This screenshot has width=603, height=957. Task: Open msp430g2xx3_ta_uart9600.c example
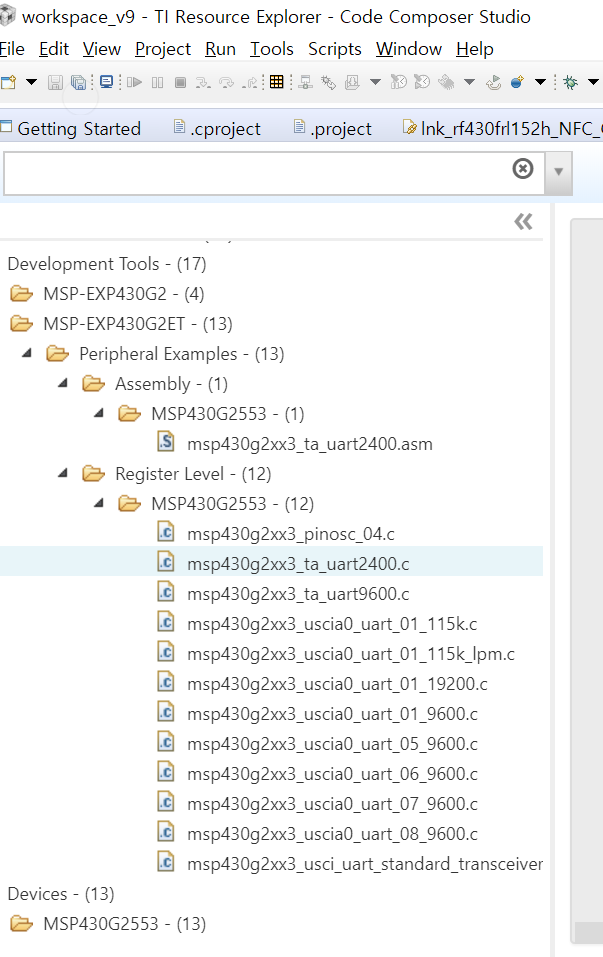pos(298,594)
